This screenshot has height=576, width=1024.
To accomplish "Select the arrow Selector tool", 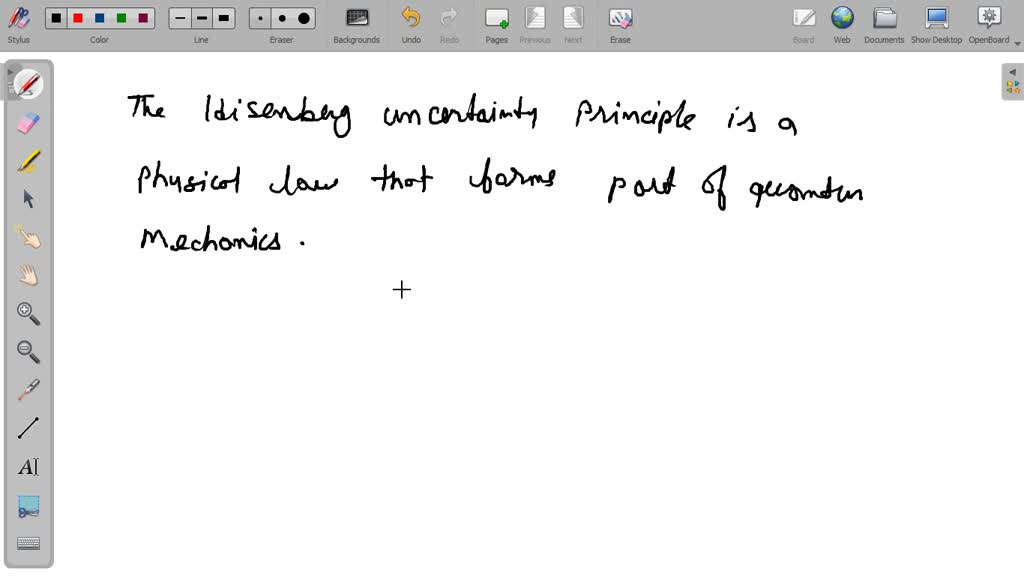I will [28, 198].
